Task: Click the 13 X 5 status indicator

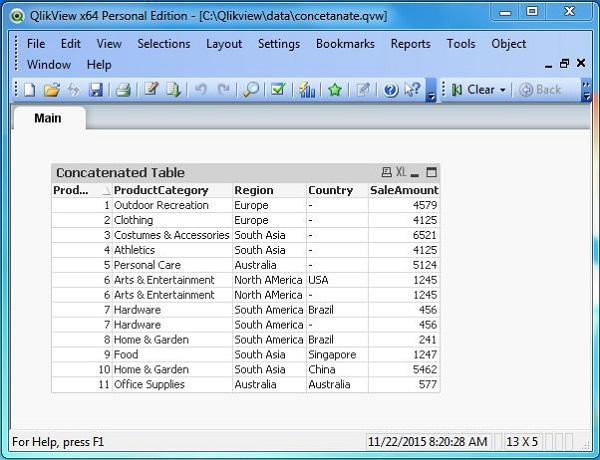Action: [522, 442]
